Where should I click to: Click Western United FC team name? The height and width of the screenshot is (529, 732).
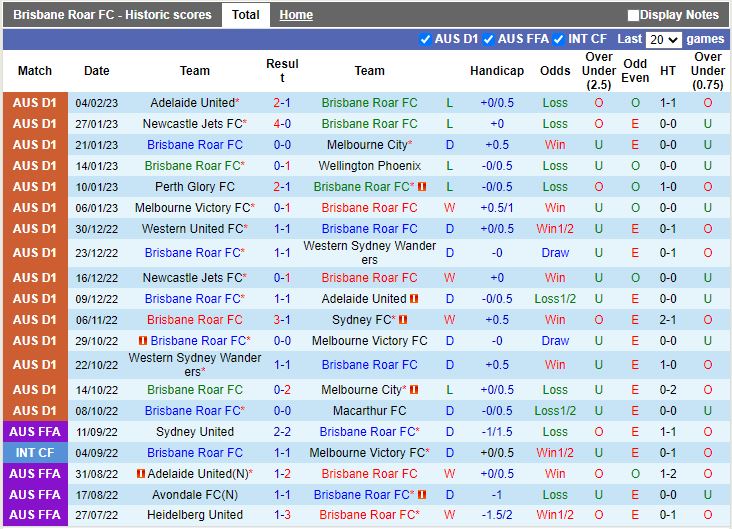click(x=192, y=229)
